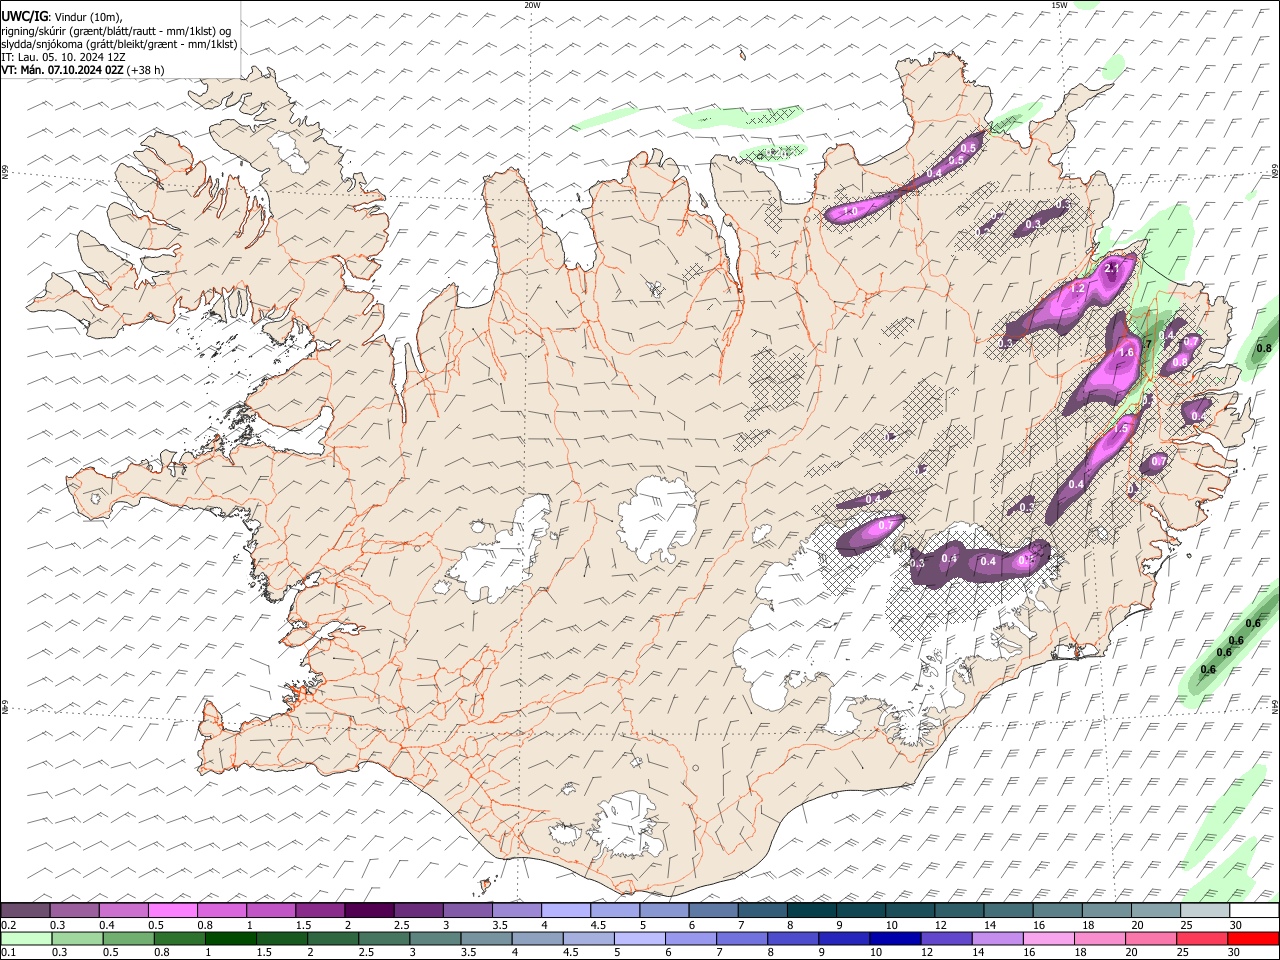Click the '0.4' label under the upper legend
This screenshot has height=960, width=1280.
107,925
